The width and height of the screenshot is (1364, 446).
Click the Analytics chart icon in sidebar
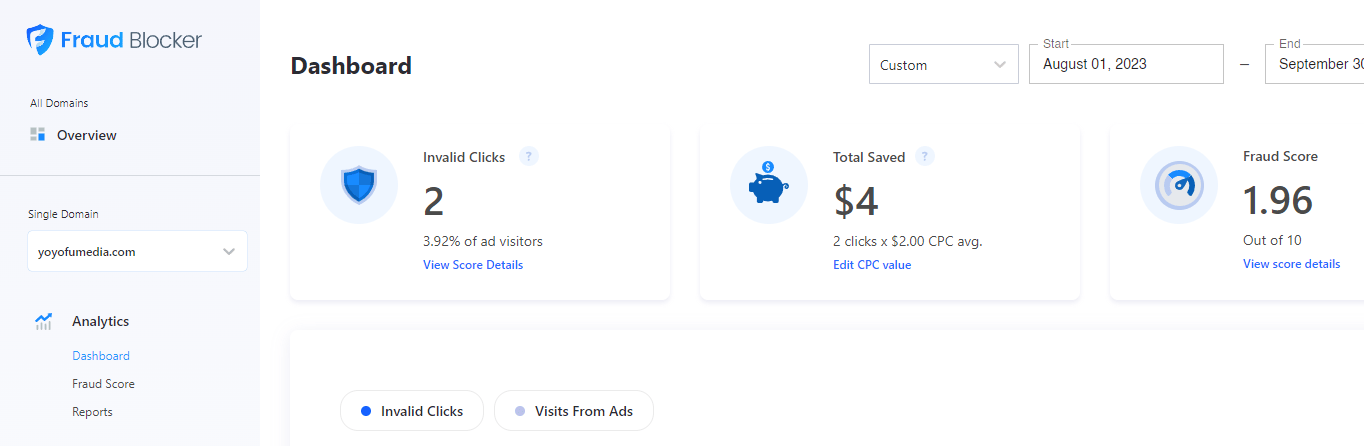coord(43,322)
